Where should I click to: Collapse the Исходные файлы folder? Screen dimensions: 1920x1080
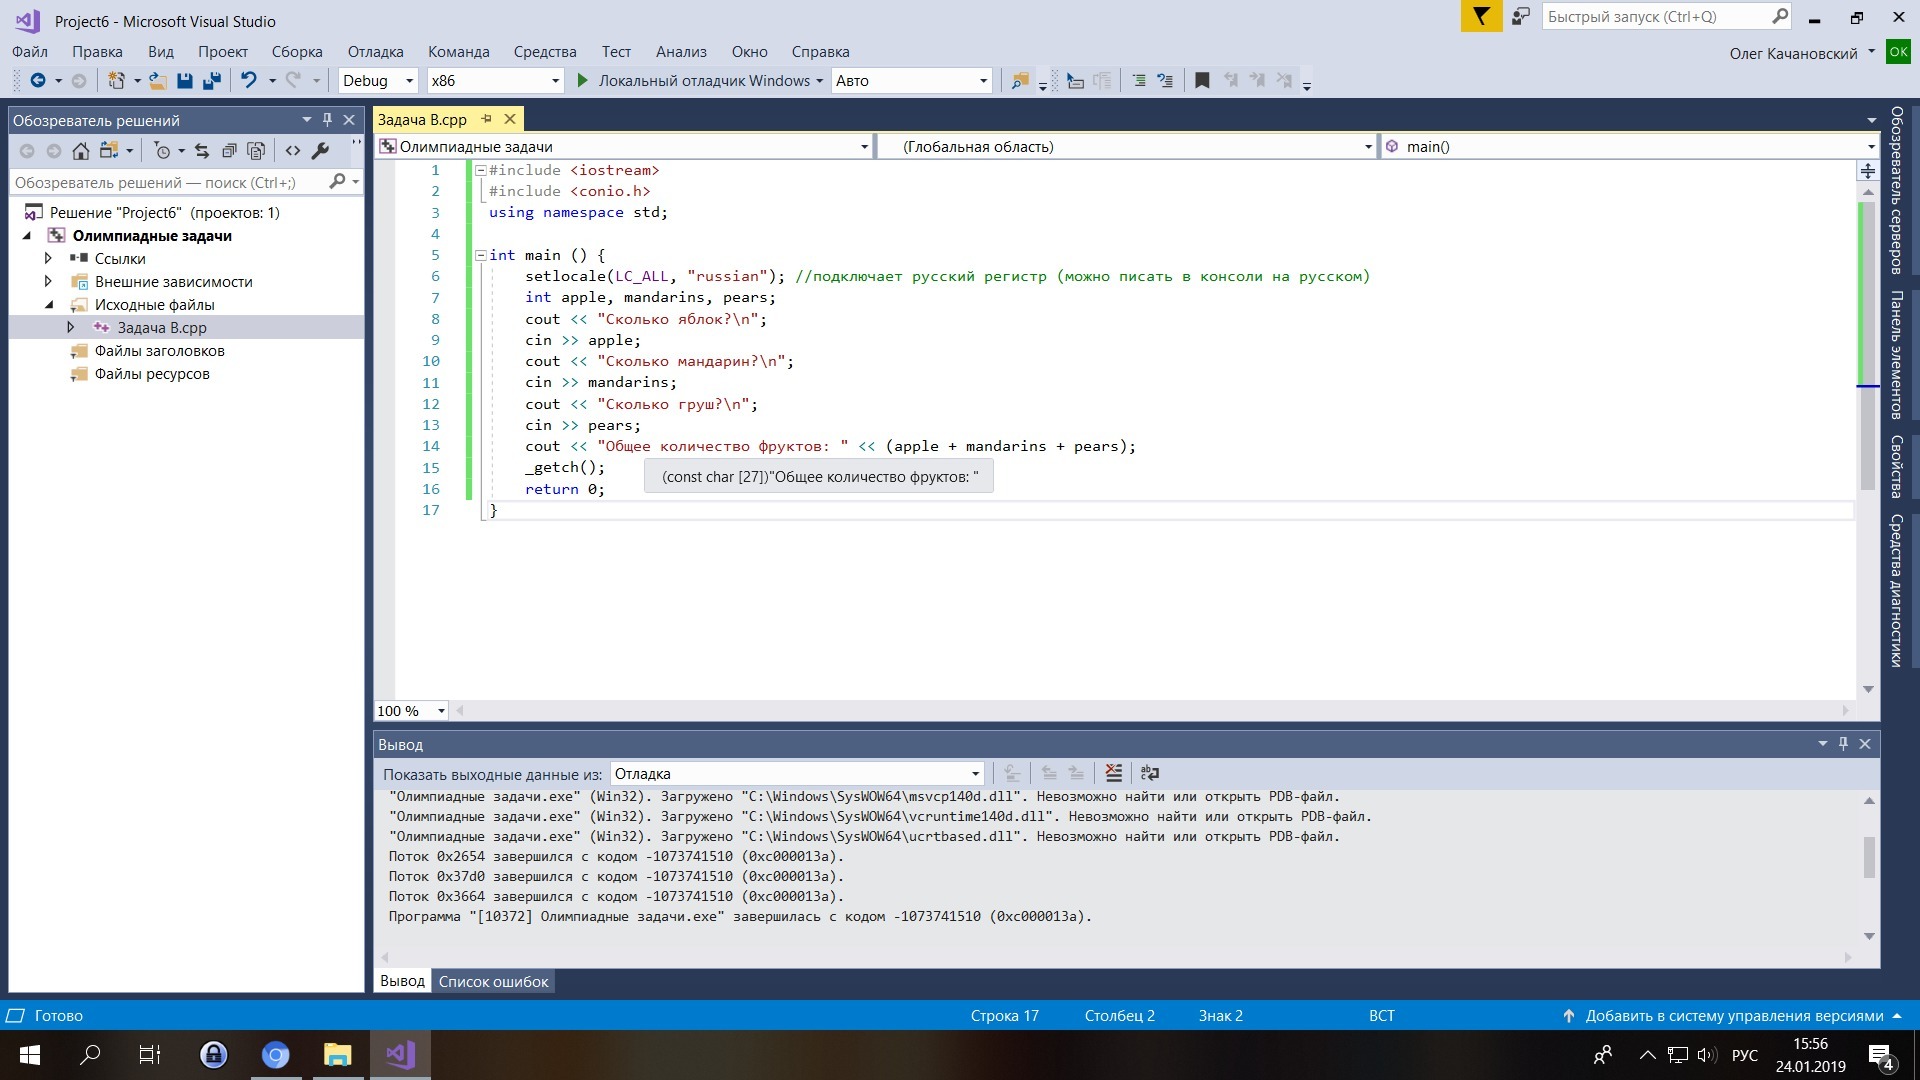(x=49, y=305)
